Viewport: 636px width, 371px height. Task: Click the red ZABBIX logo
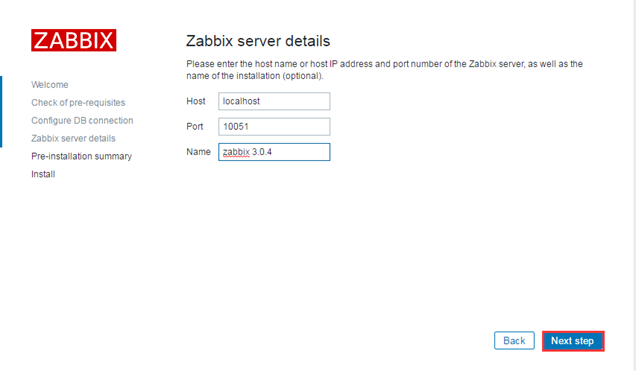pos(73,40)
